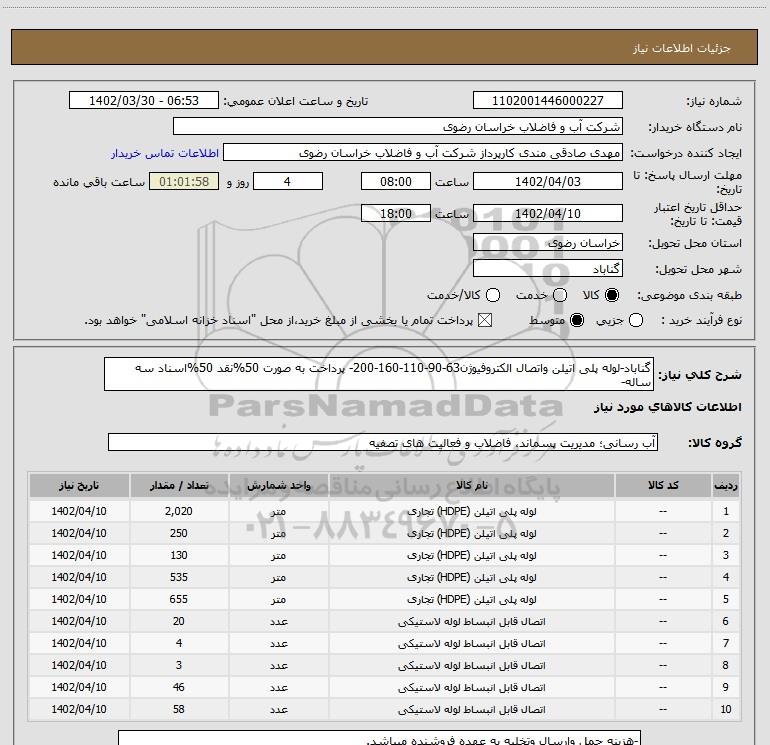The image size is (770, 745).
Task: Click quantity 46 in row 9
Action: pyautogui.click(x=179, y=687)
